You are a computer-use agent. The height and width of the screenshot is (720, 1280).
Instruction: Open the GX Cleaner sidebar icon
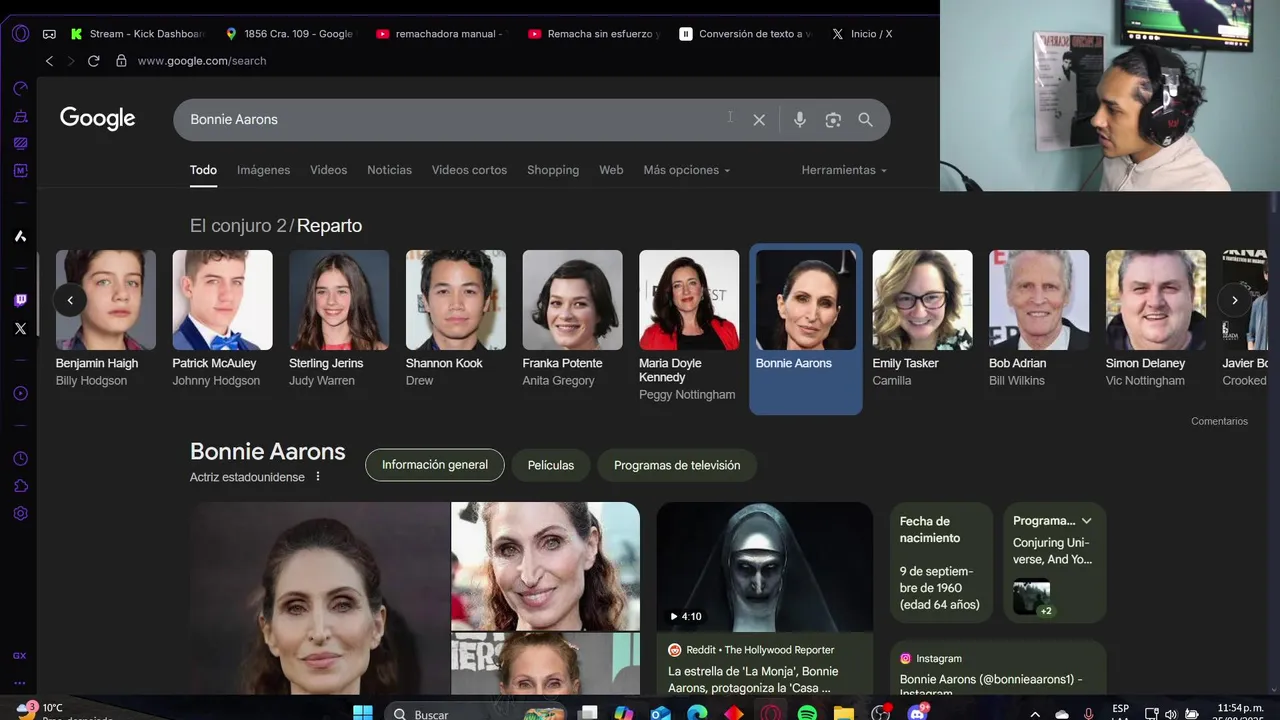[20, 117]
